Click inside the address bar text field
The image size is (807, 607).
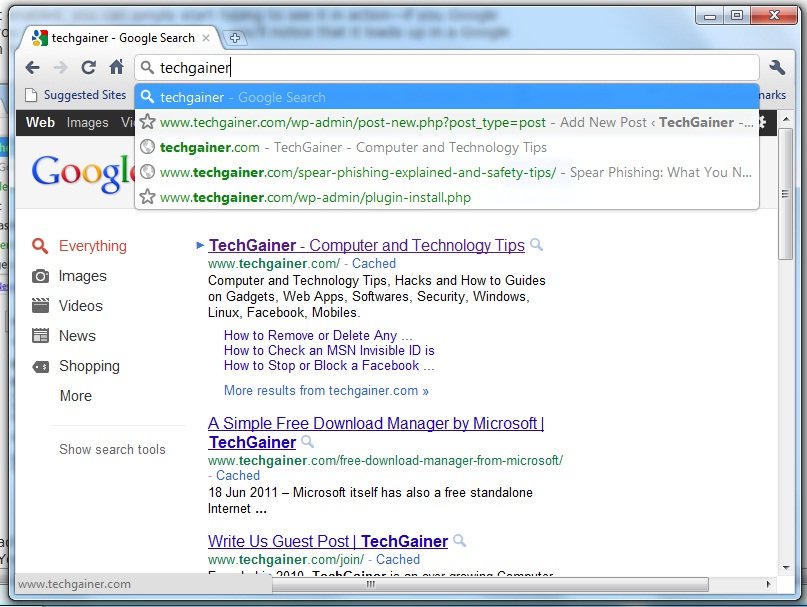pyautogui.click(x=450, y=68)
